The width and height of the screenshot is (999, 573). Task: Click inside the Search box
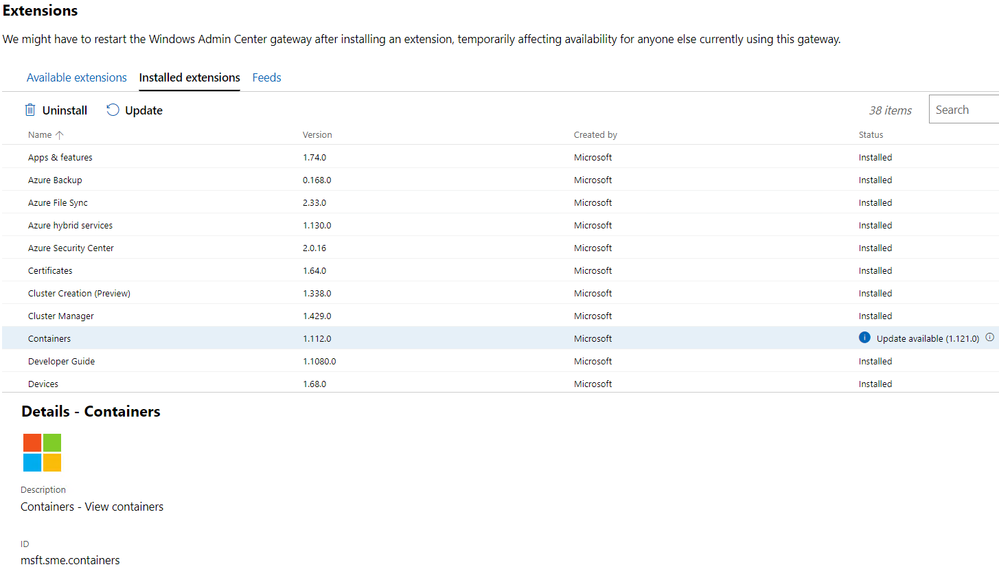pos(964,109)
